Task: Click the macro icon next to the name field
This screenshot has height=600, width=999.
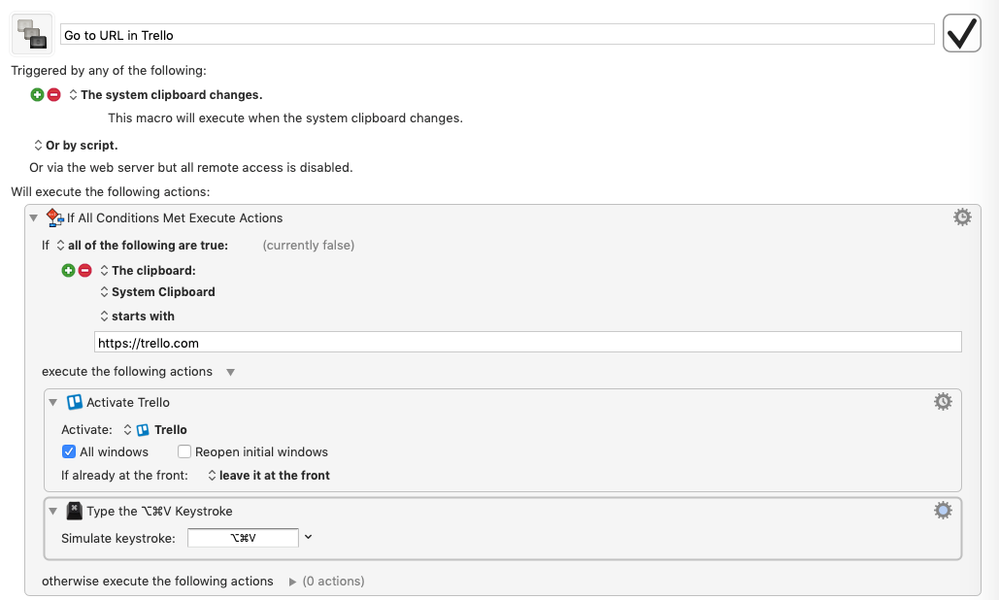Action: [x=32, y=34]
